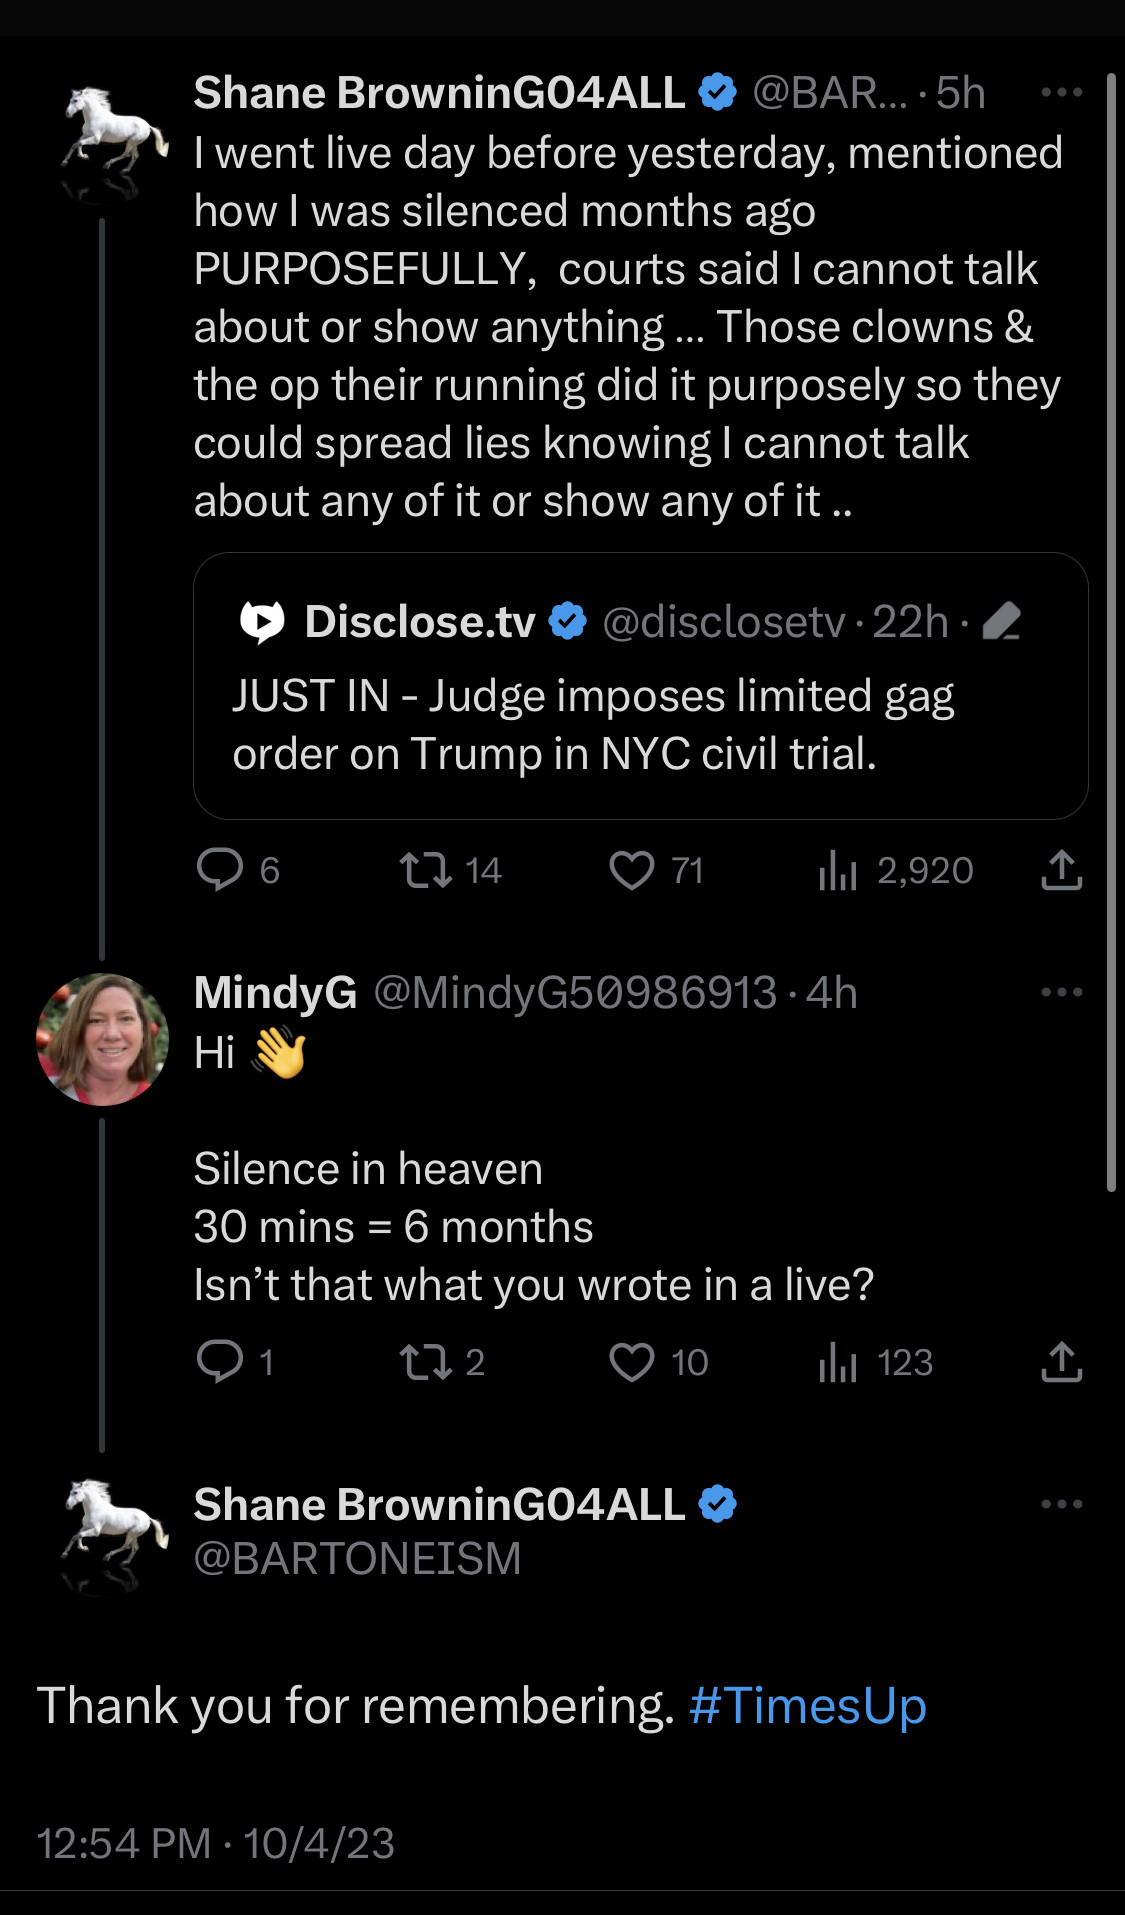Screen dimensions: 1125x1915
Task: Click the Disclose.tv logo icon
Action: pos(262,622)
